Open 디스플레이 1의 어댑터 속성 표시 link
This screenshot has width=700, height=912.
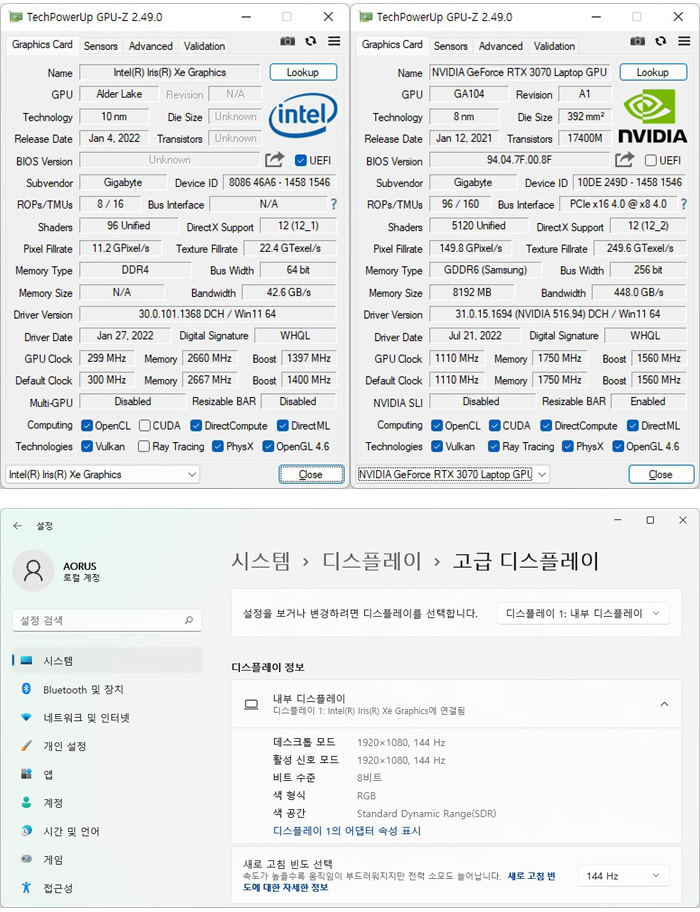coord(347,831)
